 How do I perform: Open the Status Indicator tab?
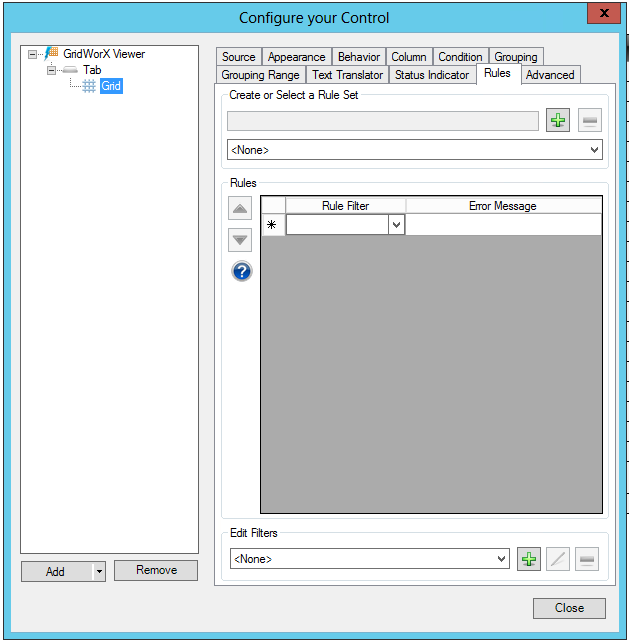point(432,75)
